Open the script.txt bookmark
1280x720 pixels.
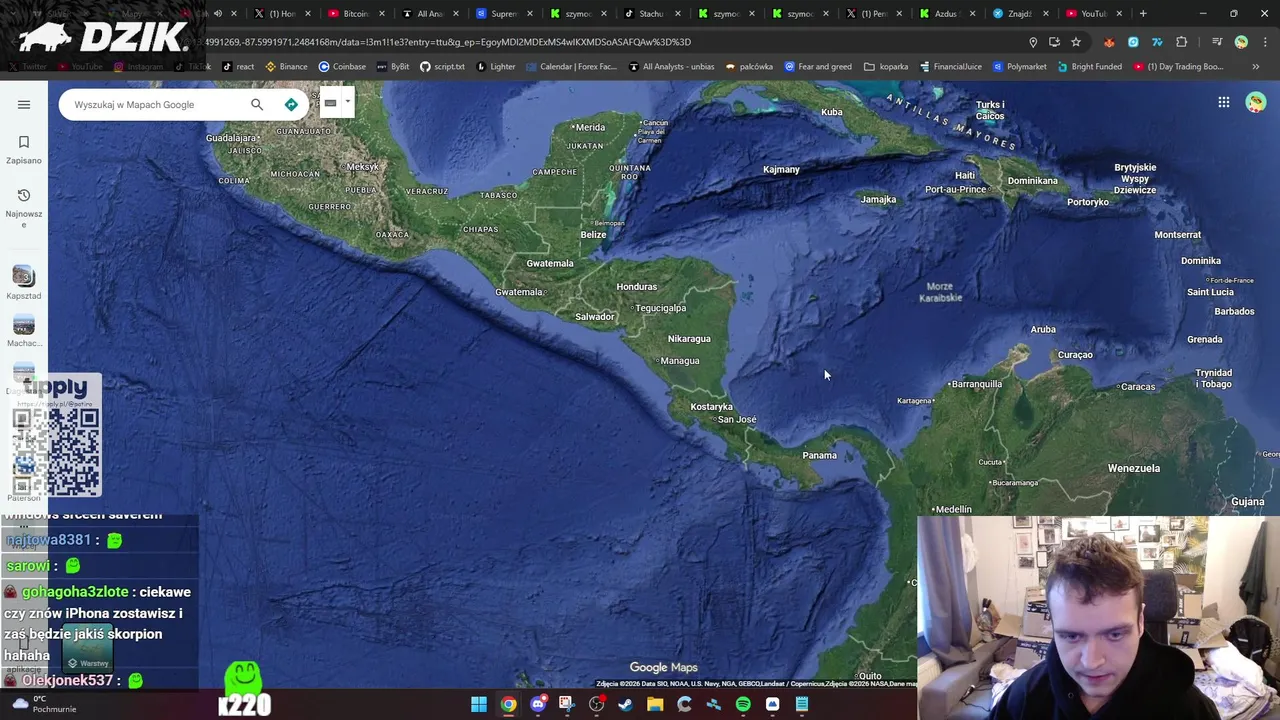coord(442,67)
